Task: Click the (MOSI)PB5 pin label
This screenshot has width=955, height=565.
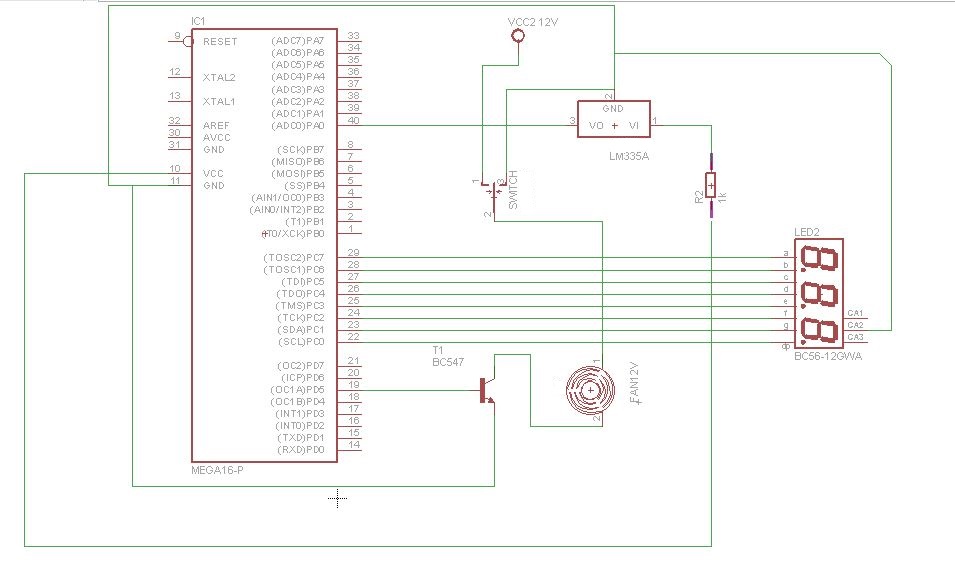Action: 298,174
